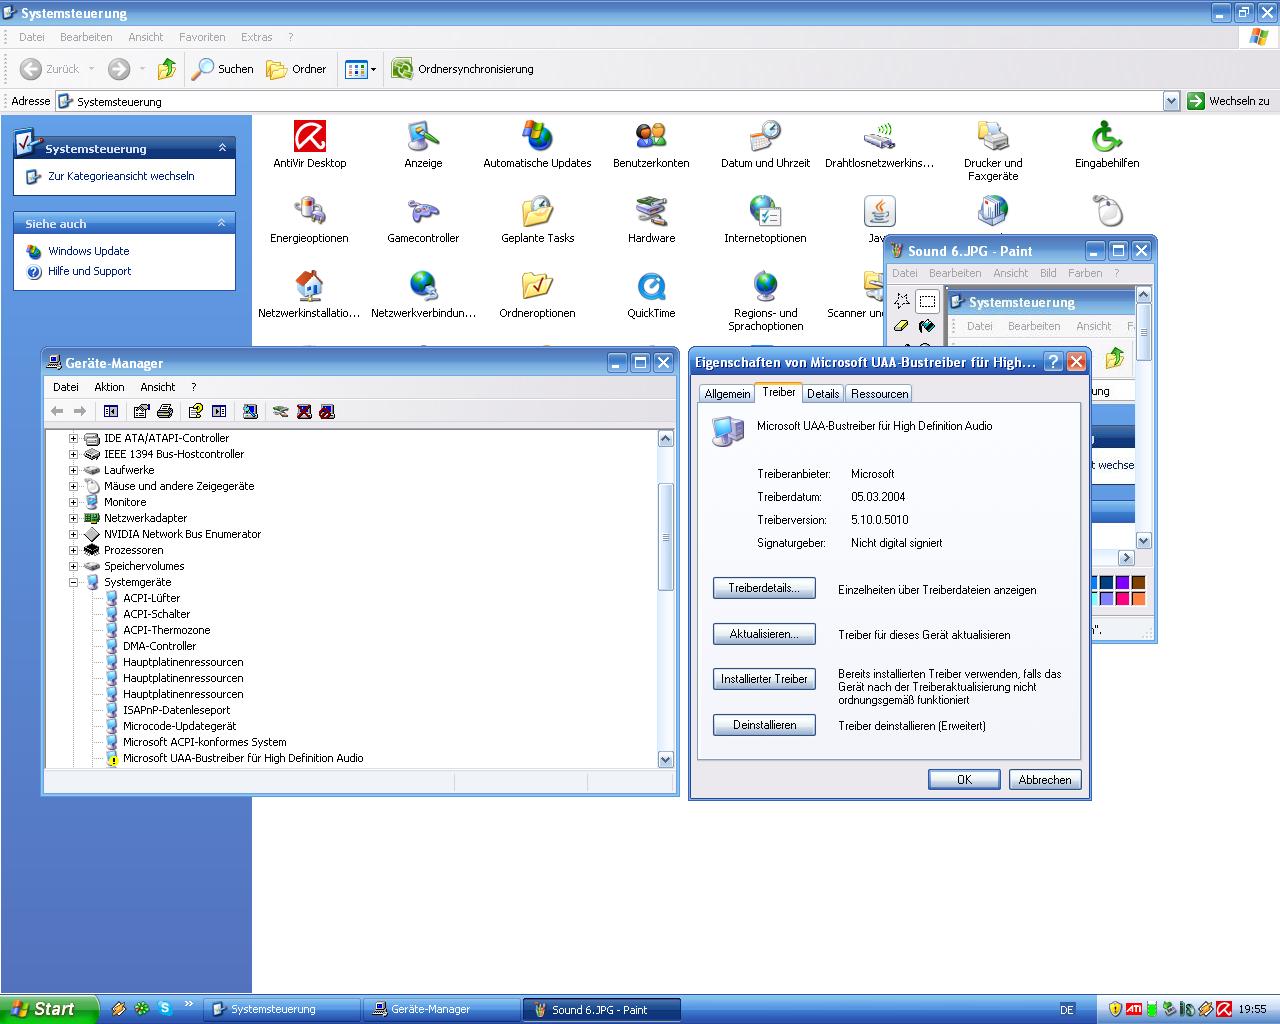This screenshot has width=1280, height=1024.
Task: Click the update driver icon in Geräte-Manager toolbar
Action: (281, 411)
